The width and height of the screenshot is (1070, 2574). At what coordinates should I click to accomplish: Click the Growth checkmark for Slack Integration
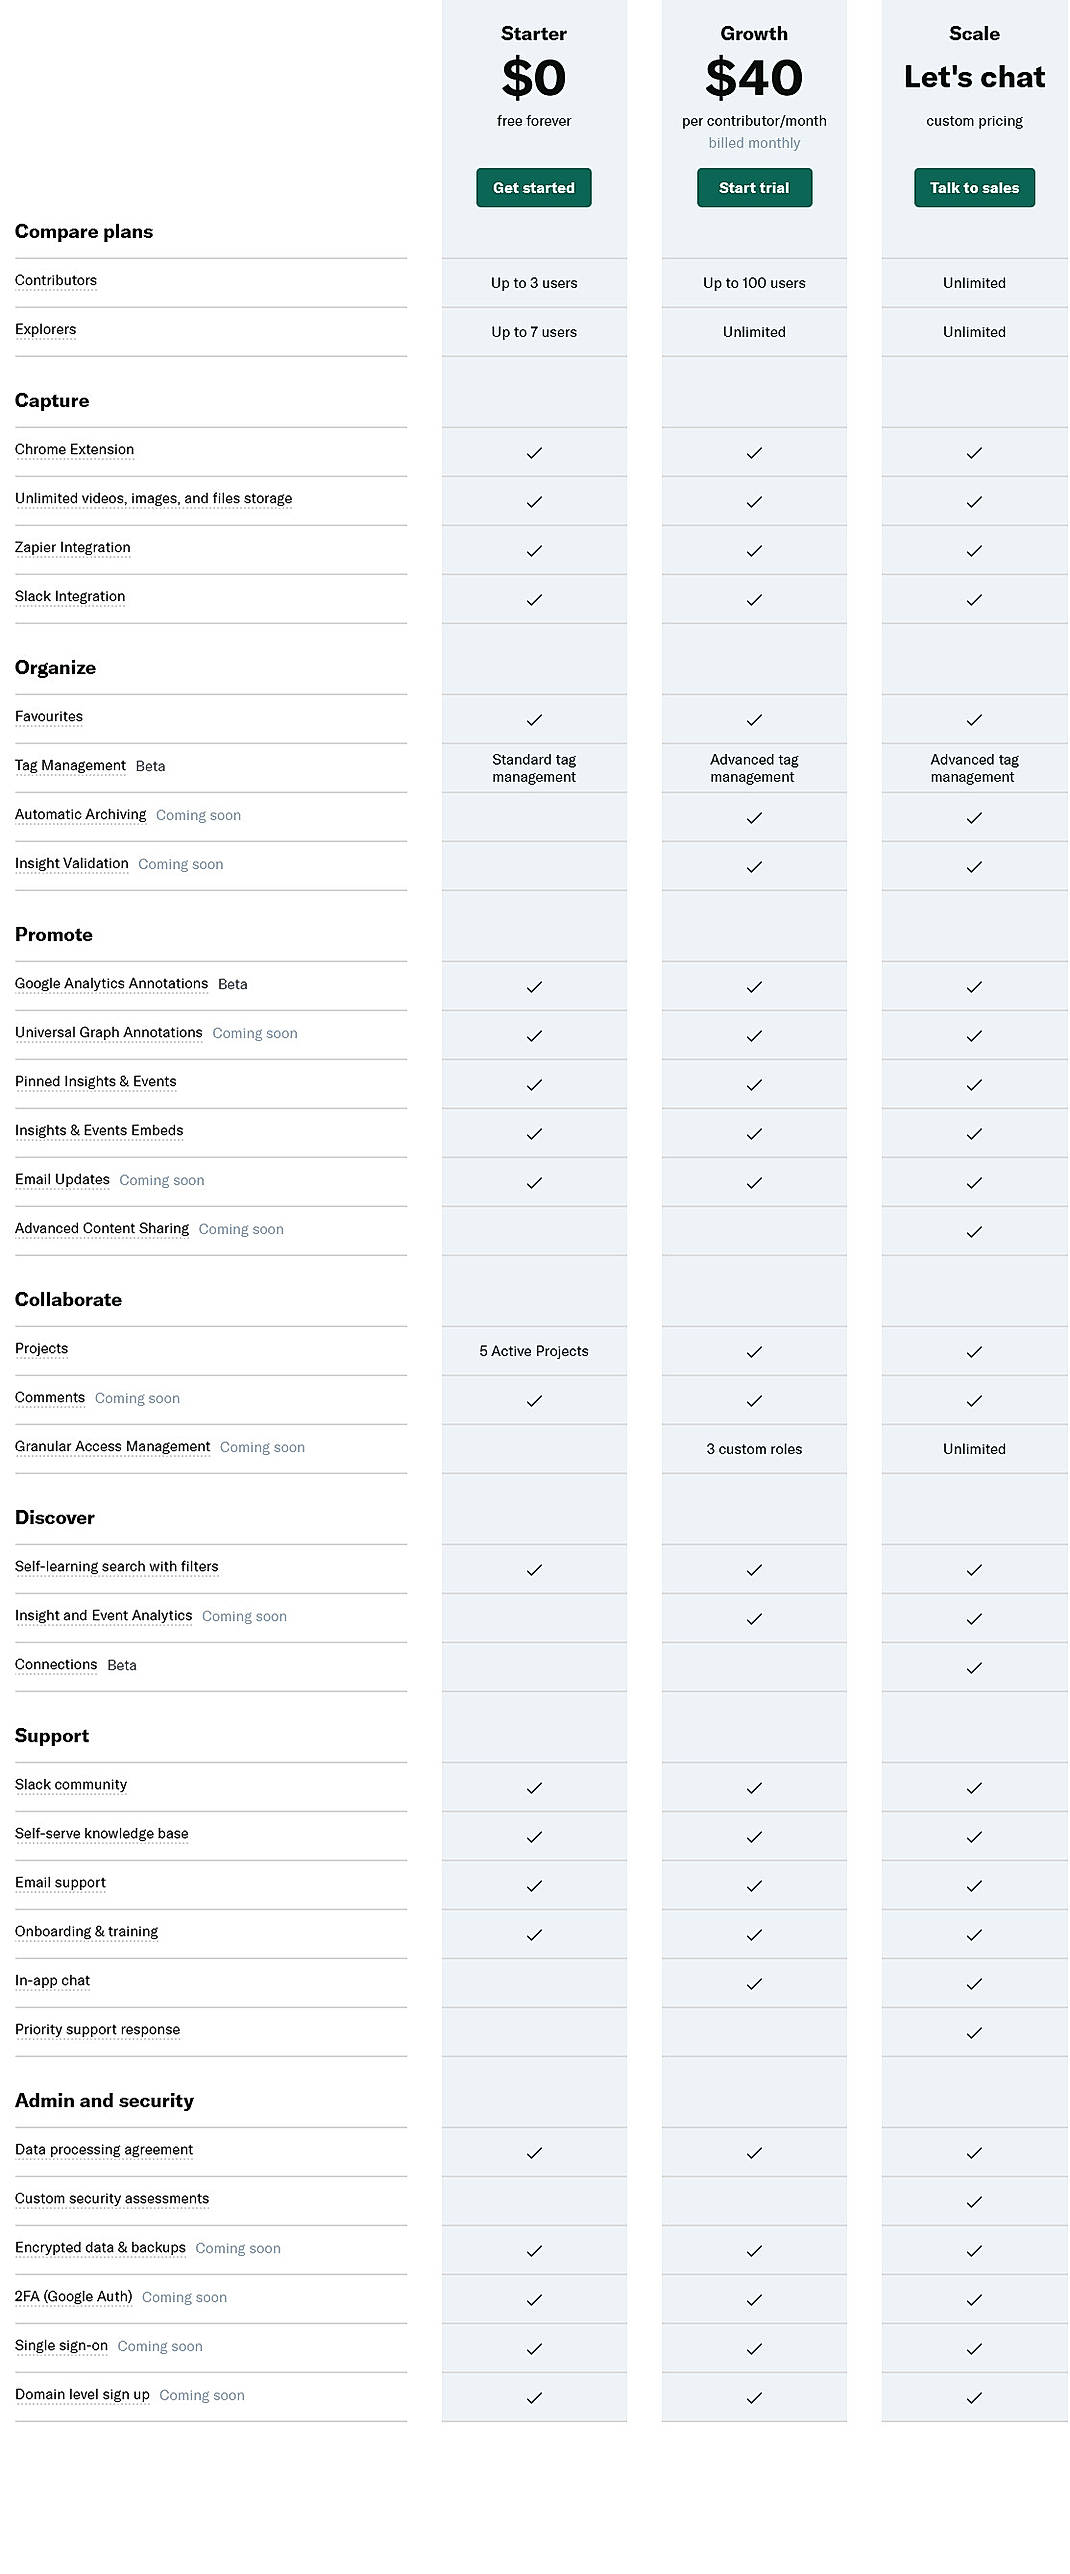pos(754,599)
